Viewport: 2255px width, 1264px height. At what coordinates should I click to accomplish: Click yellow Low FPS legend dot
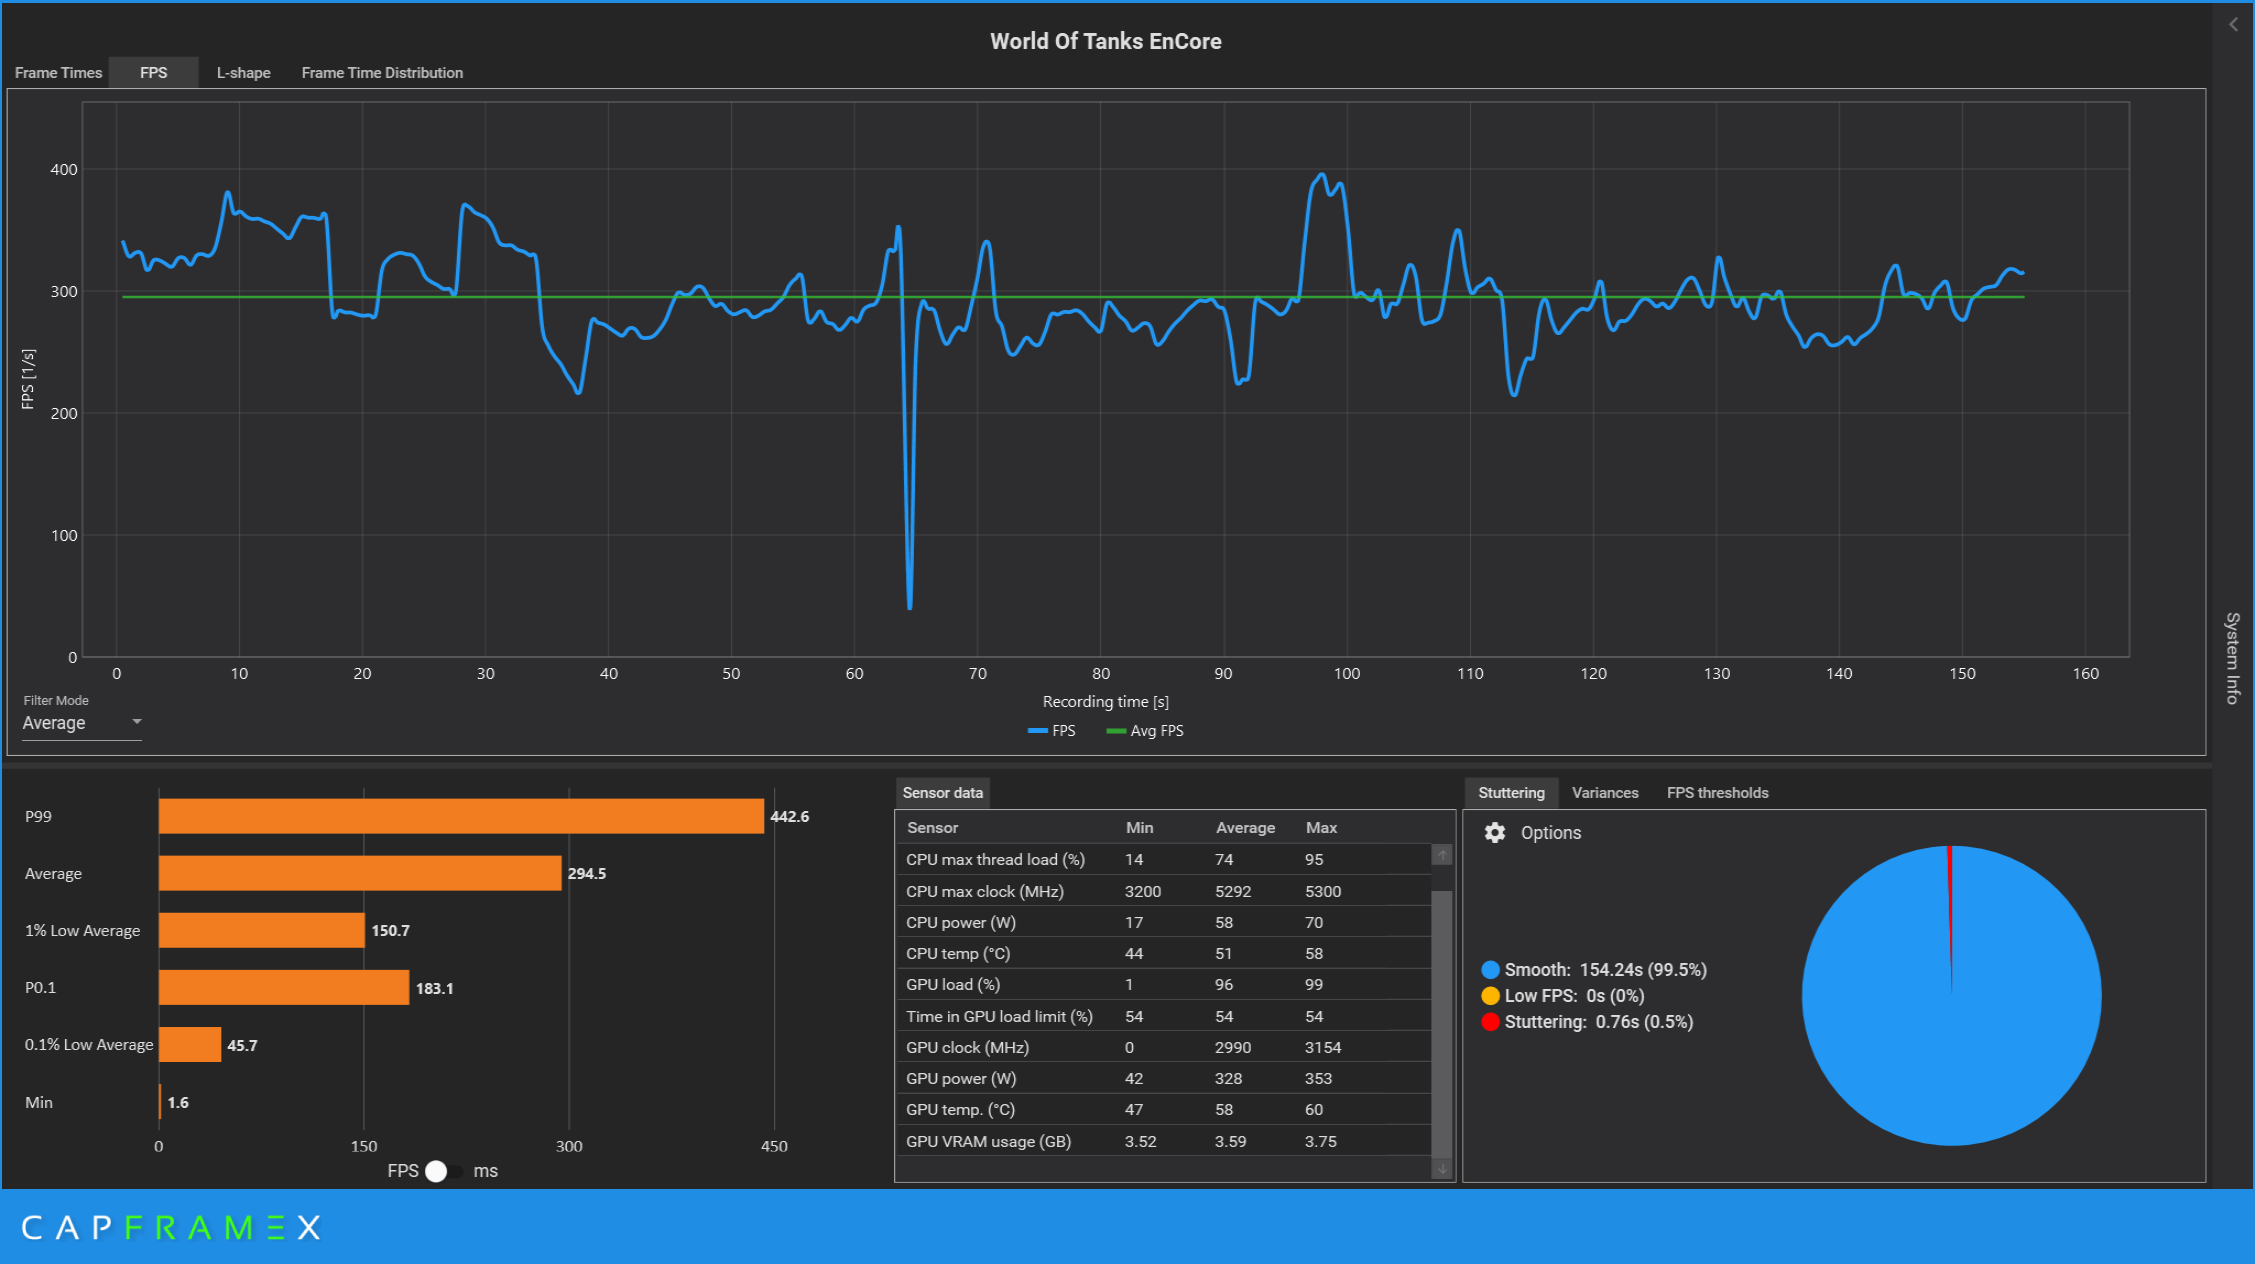pyautogui.click(x=1490, y=996)
